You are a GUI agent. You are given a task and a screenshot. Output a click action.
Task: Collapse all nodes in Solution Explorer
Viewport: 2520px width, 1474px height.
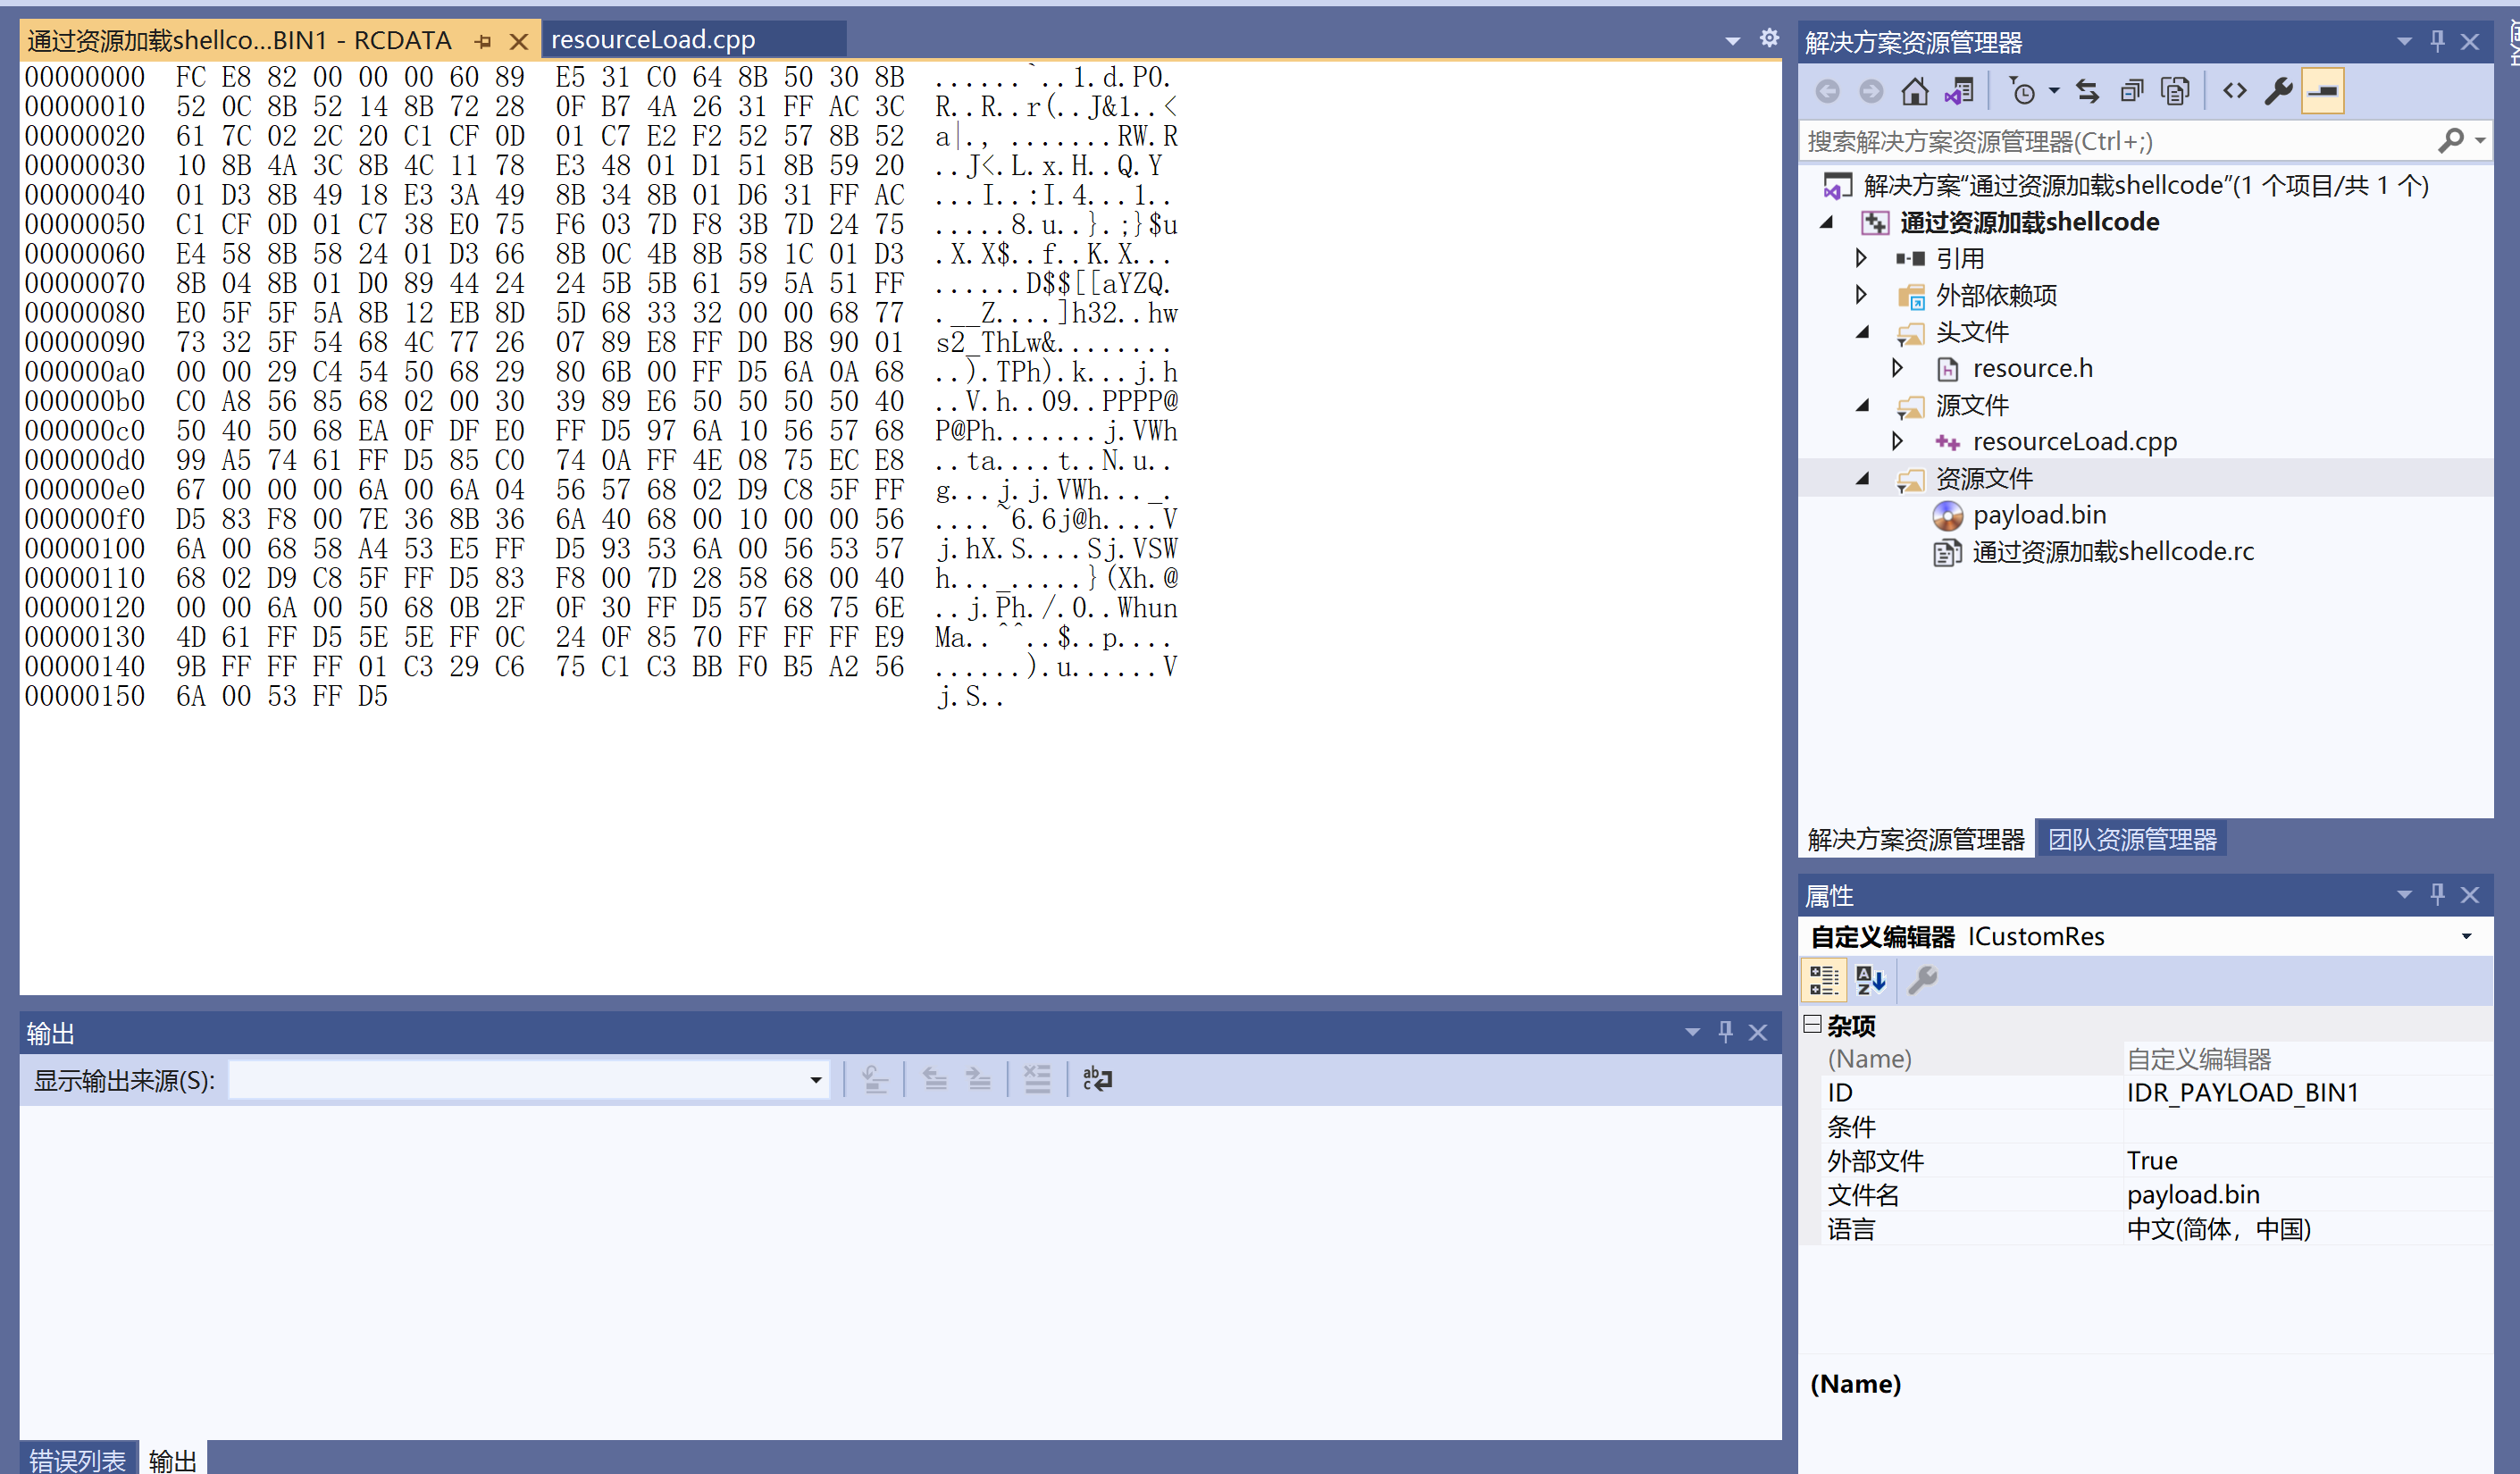[x=2131, y=92]
